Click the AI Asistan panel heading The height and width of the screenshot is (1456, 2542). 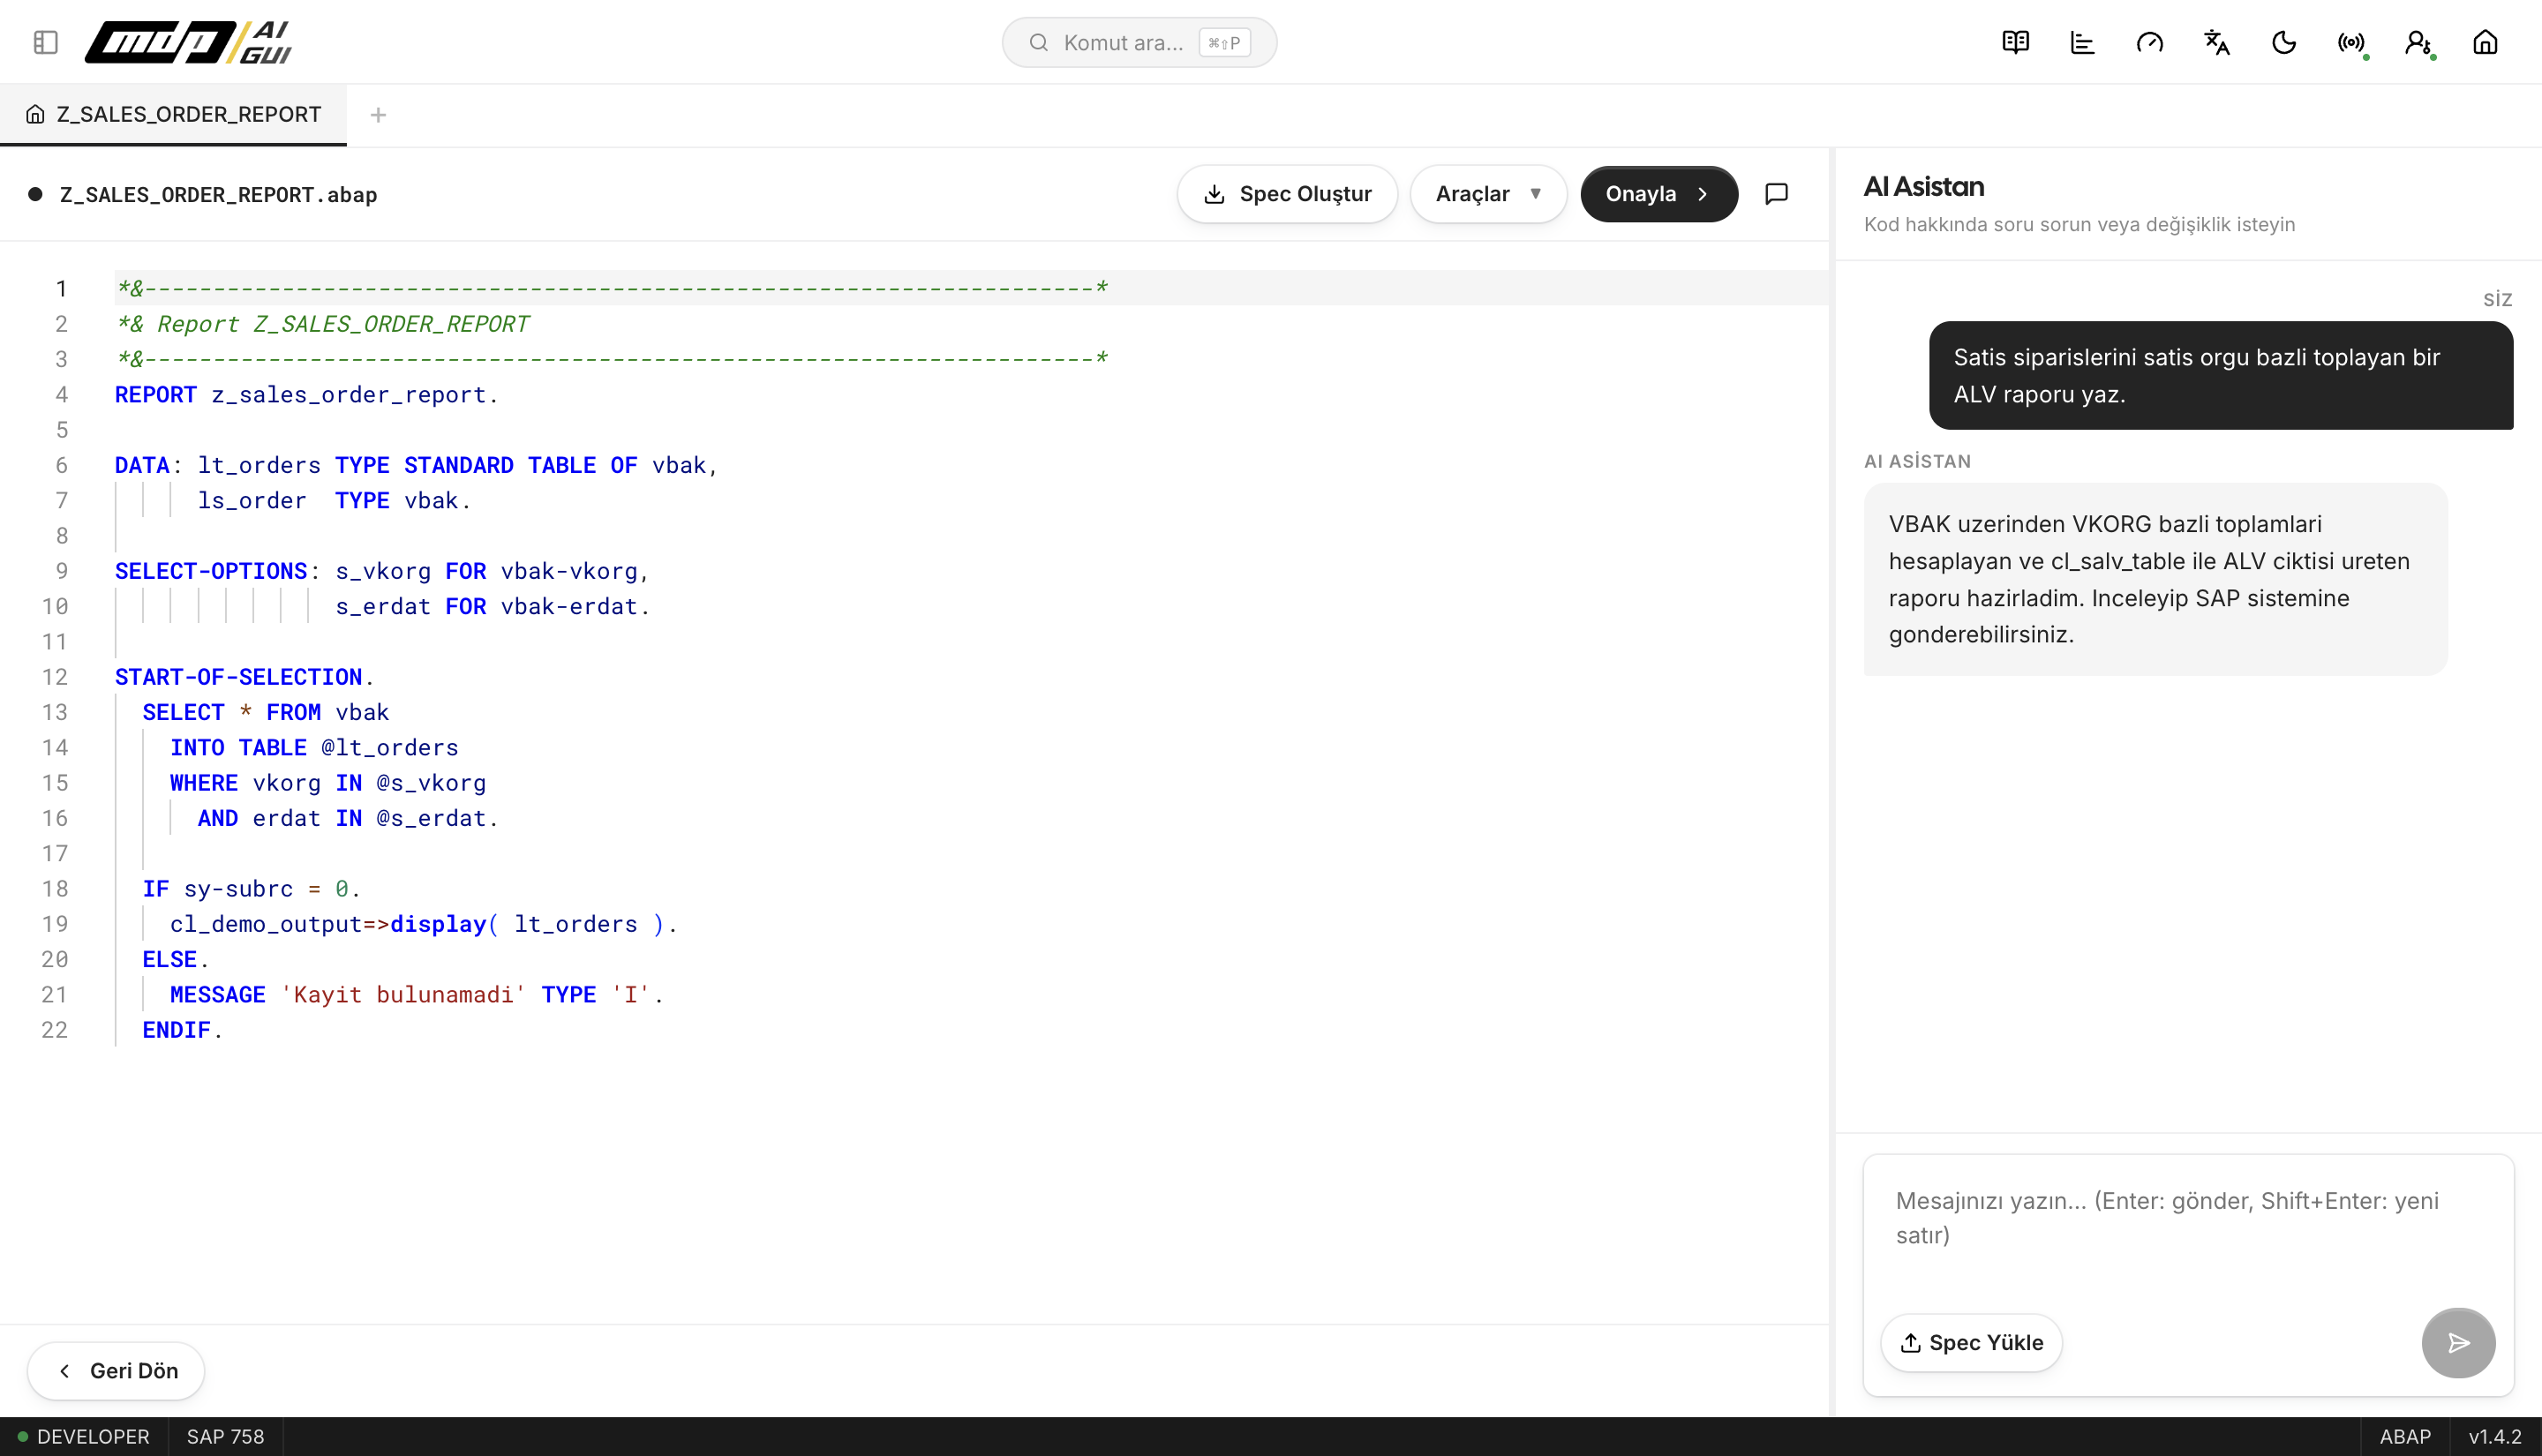tap(1924, 186)
